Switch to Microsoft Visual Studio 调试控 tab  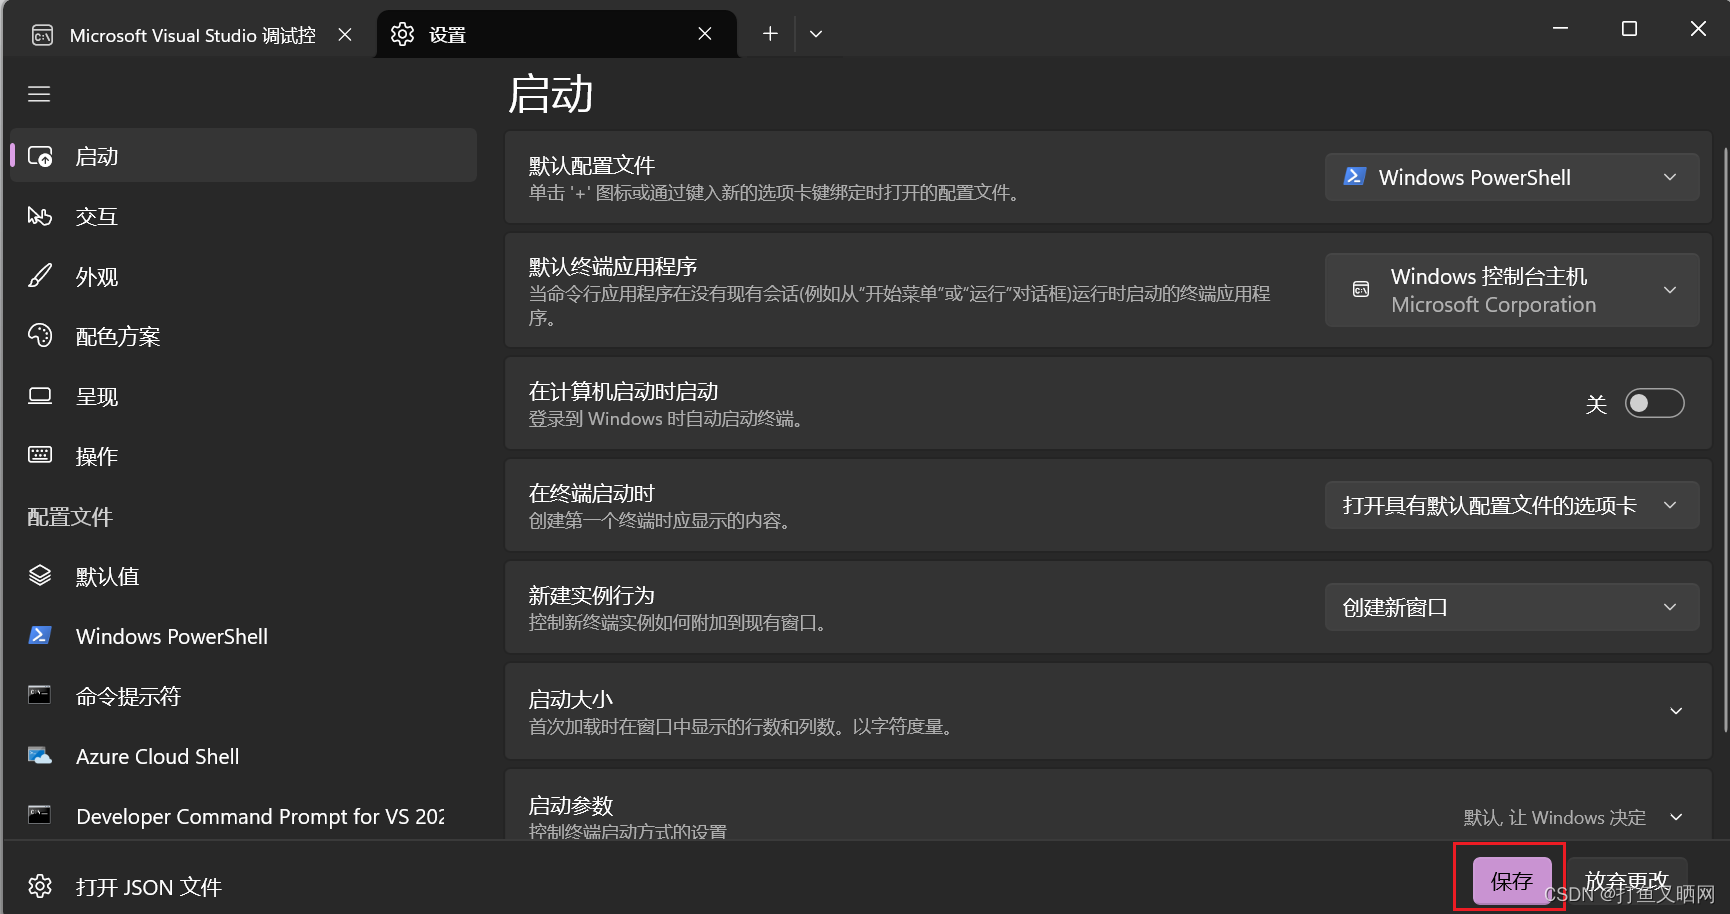(x=192, y=35)
